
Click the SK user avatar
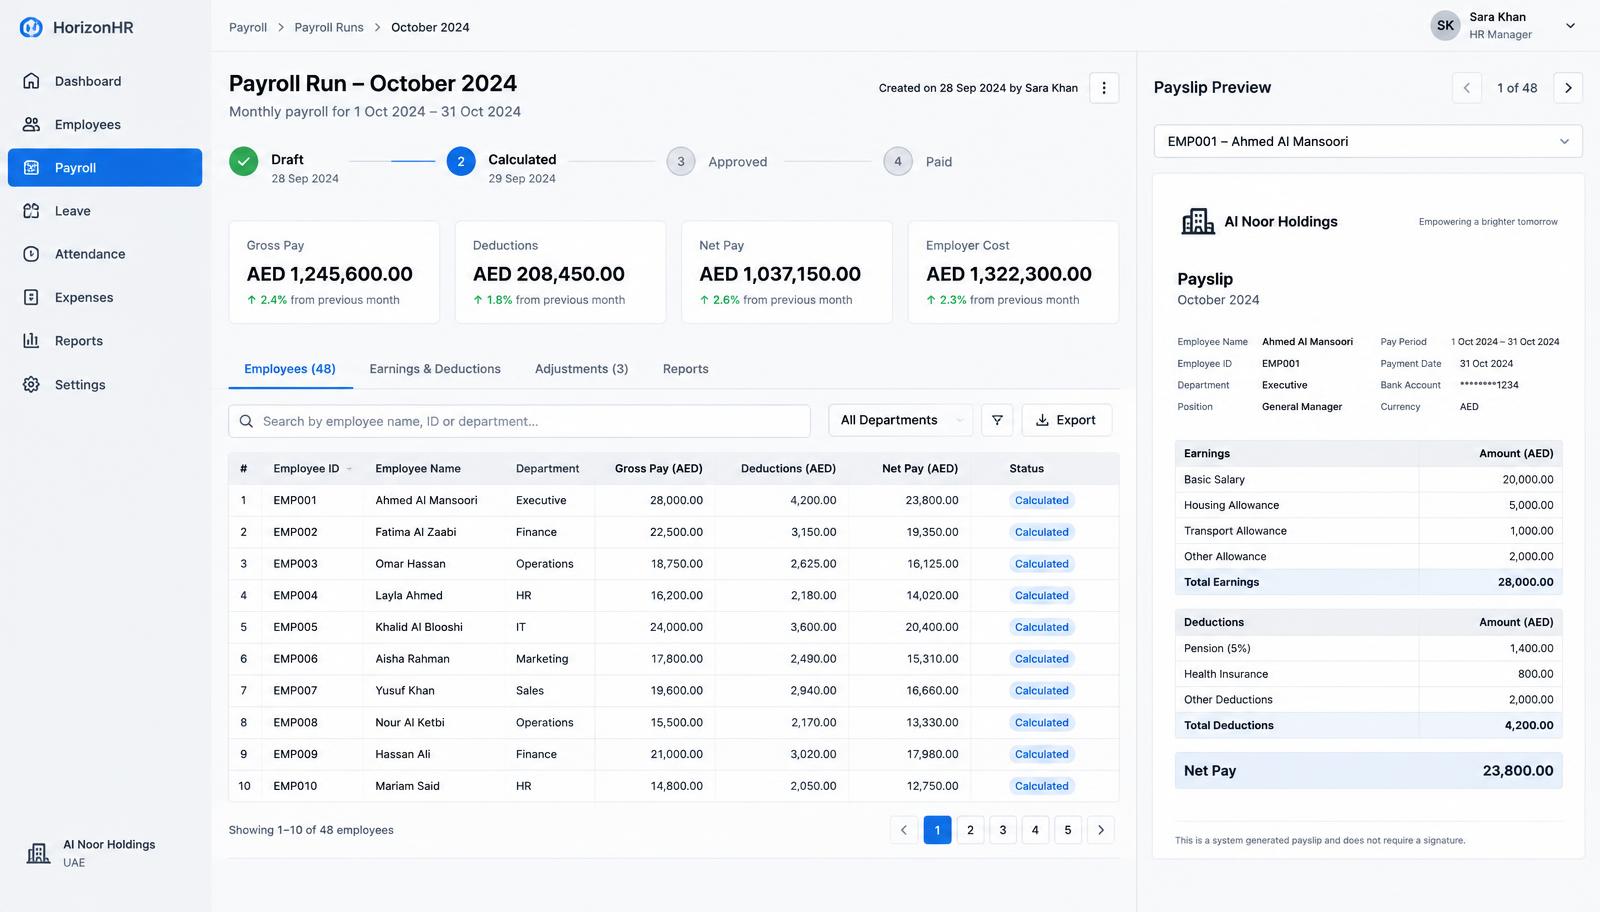1445,26
